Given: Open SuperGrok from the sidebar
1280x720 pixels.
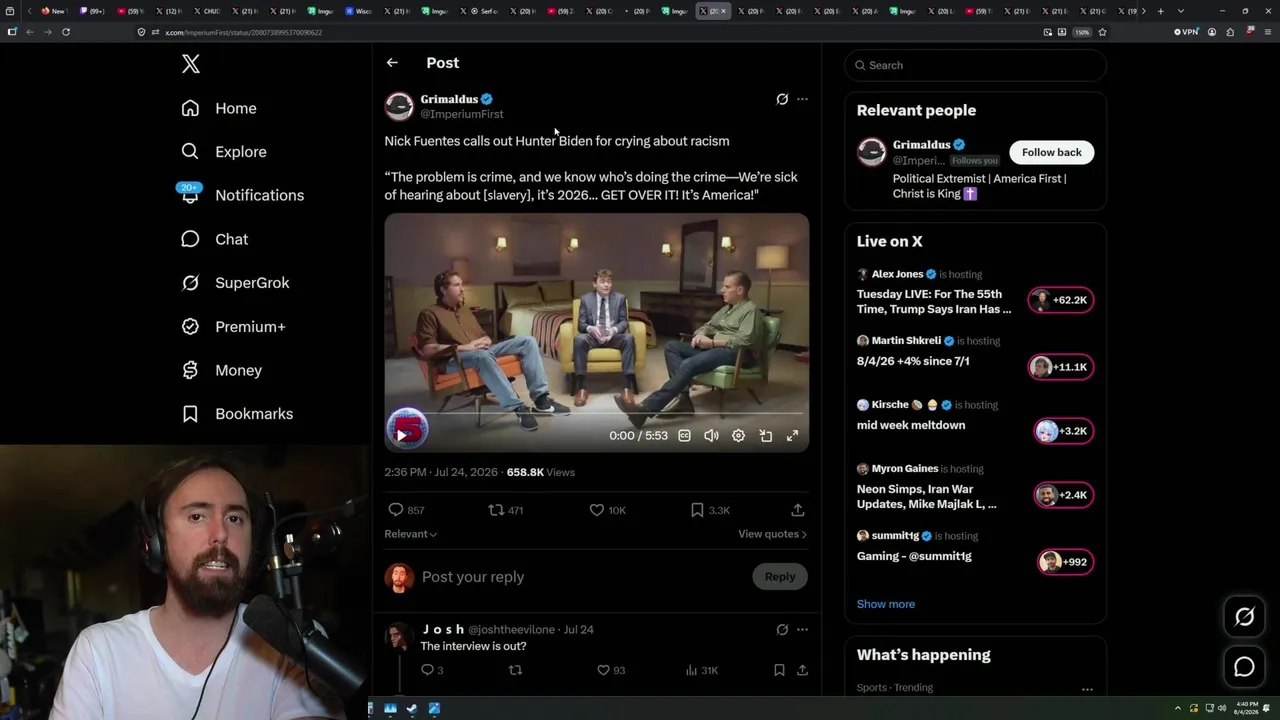Looking at the screenshot, I should pos(235,283).
